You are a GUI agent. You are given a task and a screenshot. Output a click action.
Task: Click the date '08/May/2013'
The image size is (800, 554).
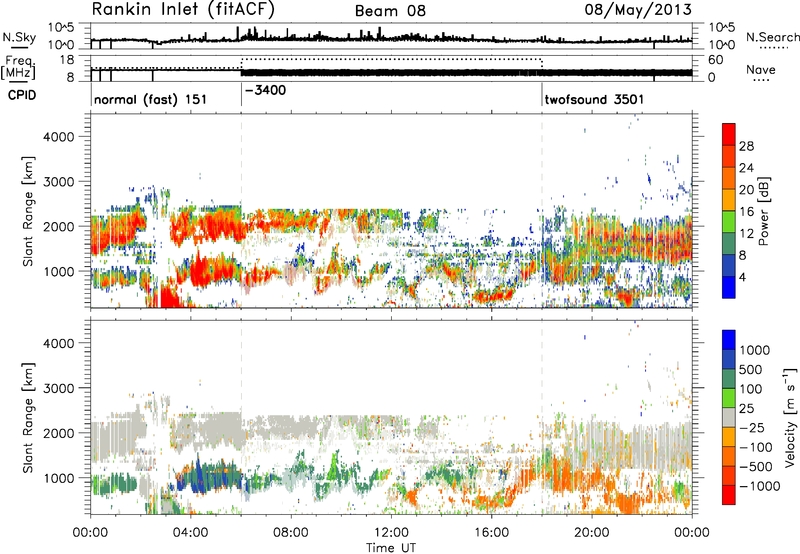(x=638, y=9)
